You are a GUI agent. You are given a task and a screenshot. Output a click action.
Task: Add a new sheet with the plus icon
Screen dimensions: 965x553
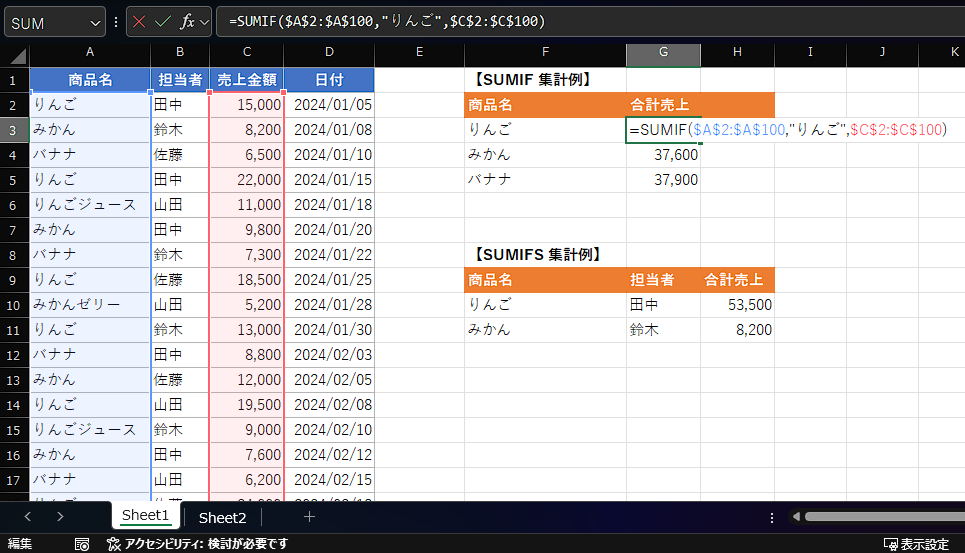click(309, 517)
